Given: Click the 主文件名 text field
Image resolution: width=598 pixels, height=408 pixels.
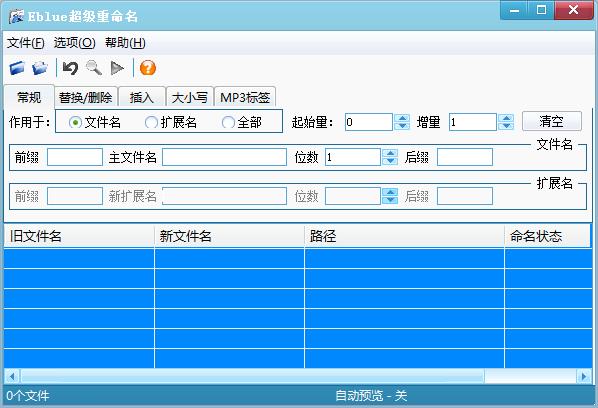Looking at the screenshot, I should click(224, 157).
